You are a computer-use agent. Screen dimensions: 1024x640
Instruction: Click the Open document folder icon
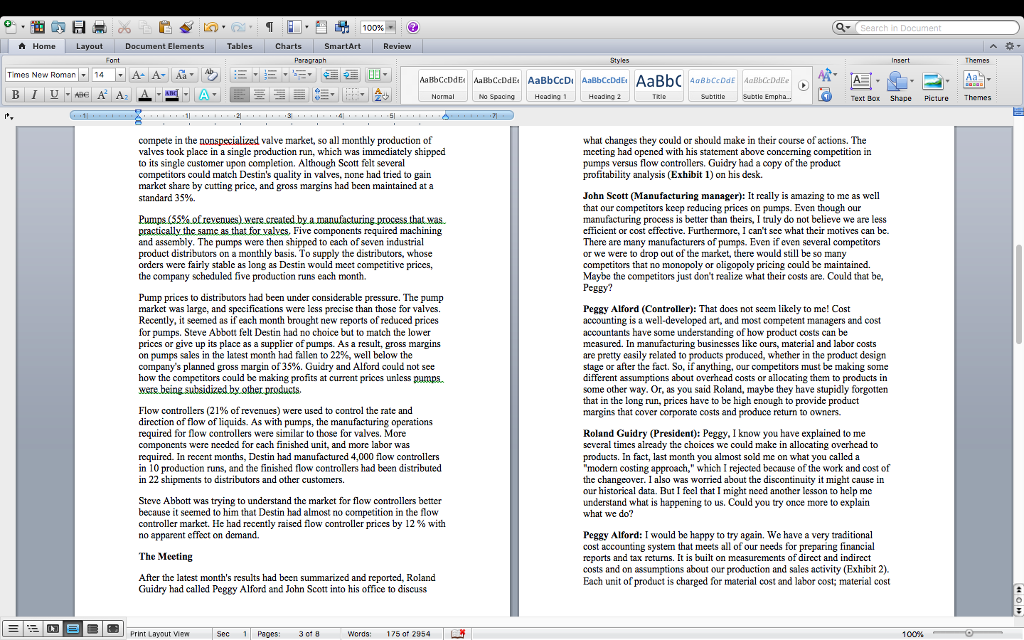[58, 27]
